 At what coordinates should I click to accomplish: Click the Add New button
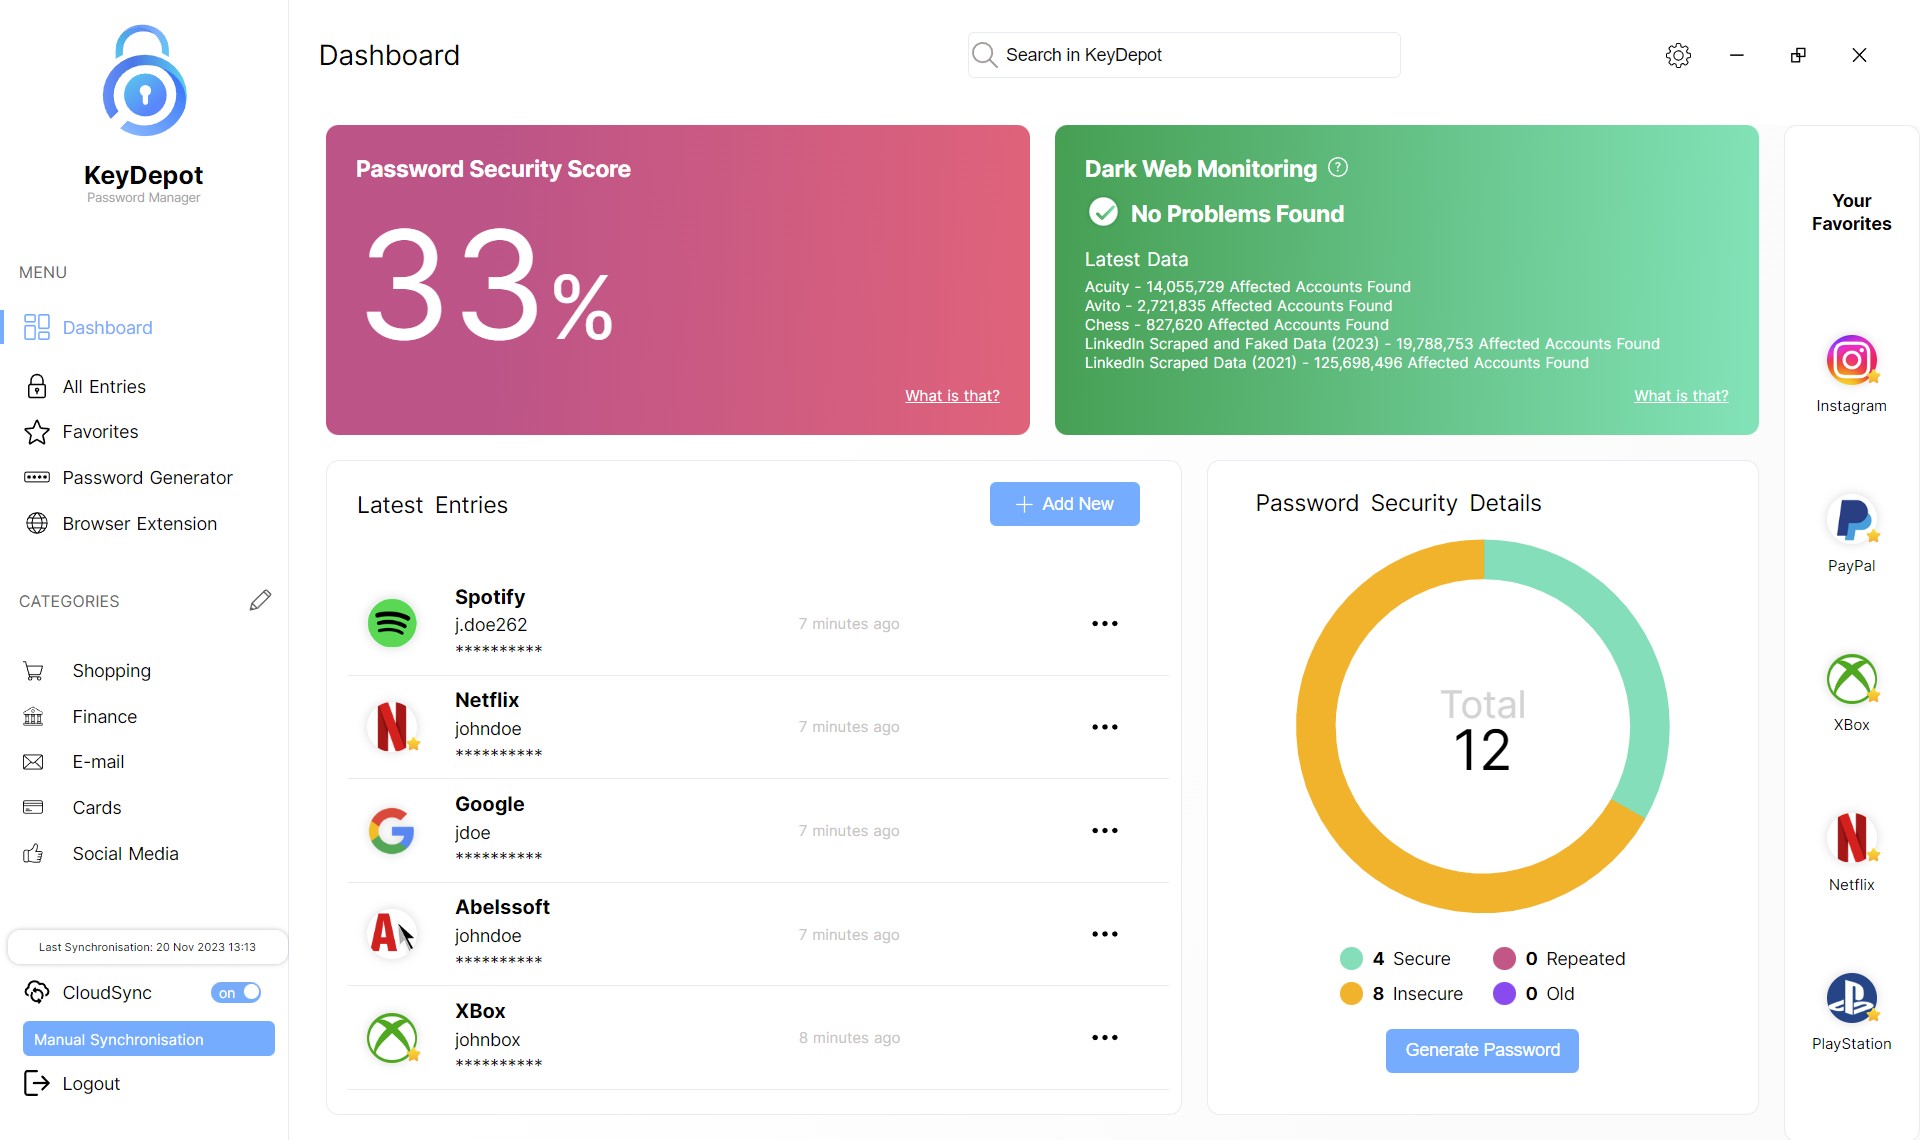pos(1064,504)
